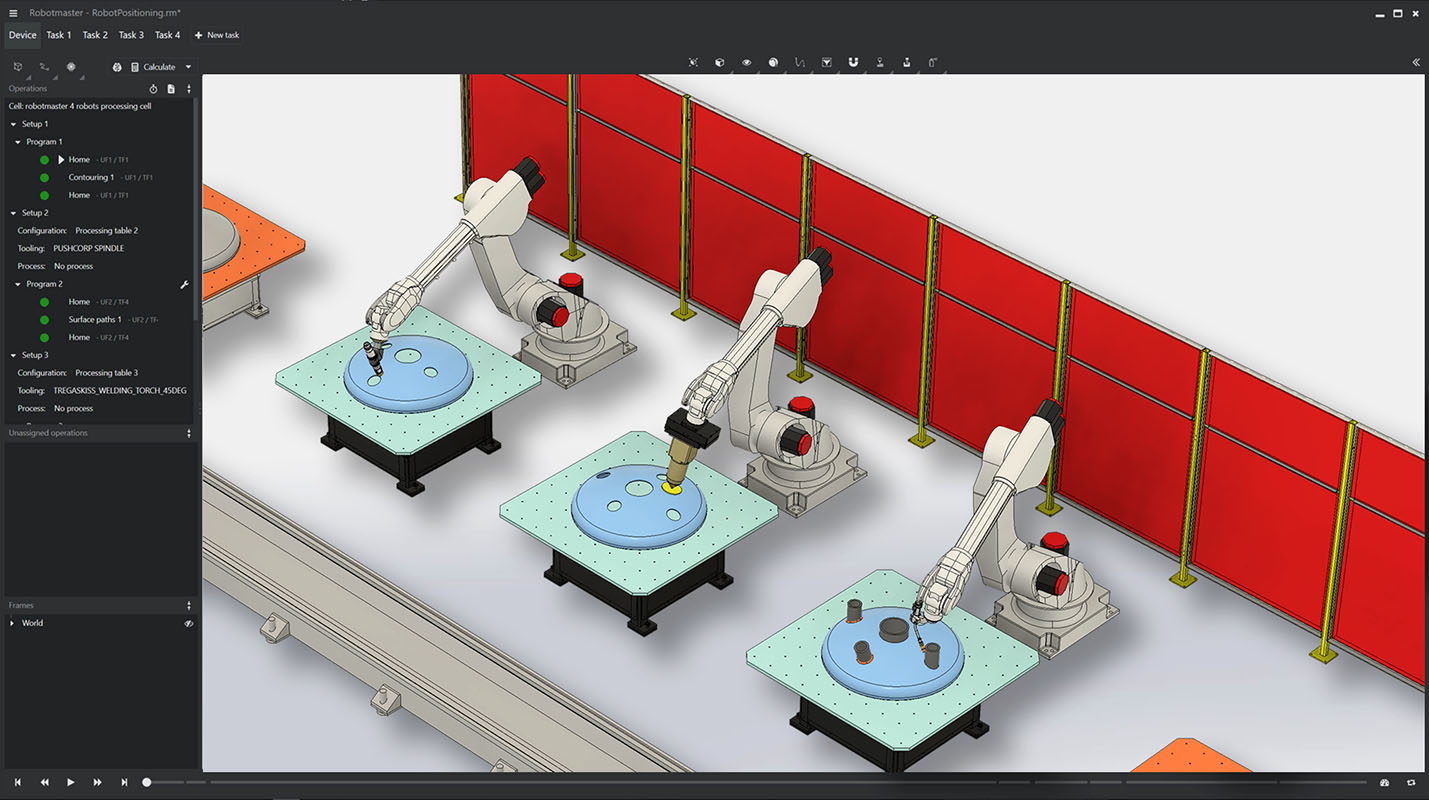The image size is (1429, 800).
Task: Click the wrench icon next to Program 2
Action: (184, 284)
